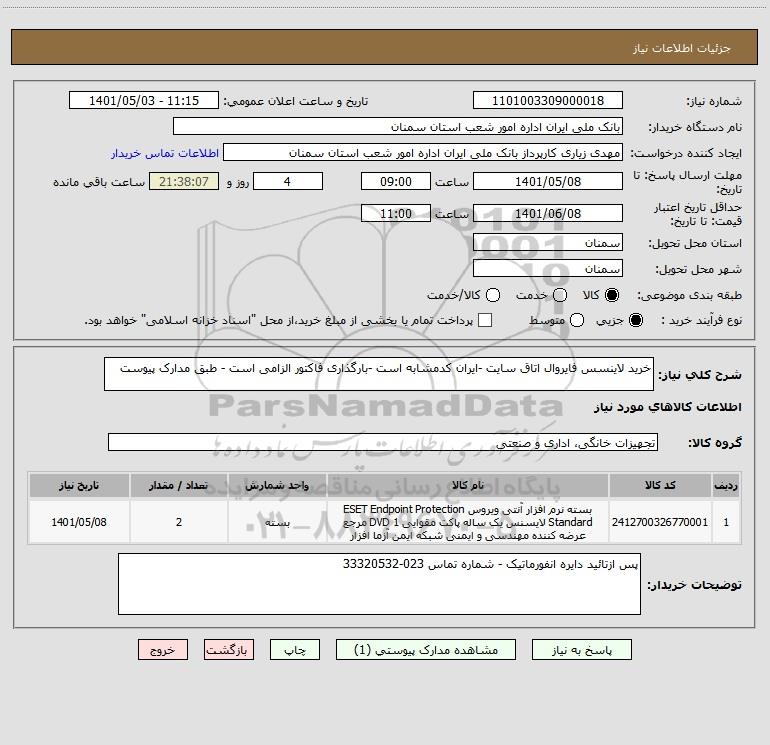Click the delivery city field سمنان
The height and width of the screenshot is (745, 770).
coord(548,269)
